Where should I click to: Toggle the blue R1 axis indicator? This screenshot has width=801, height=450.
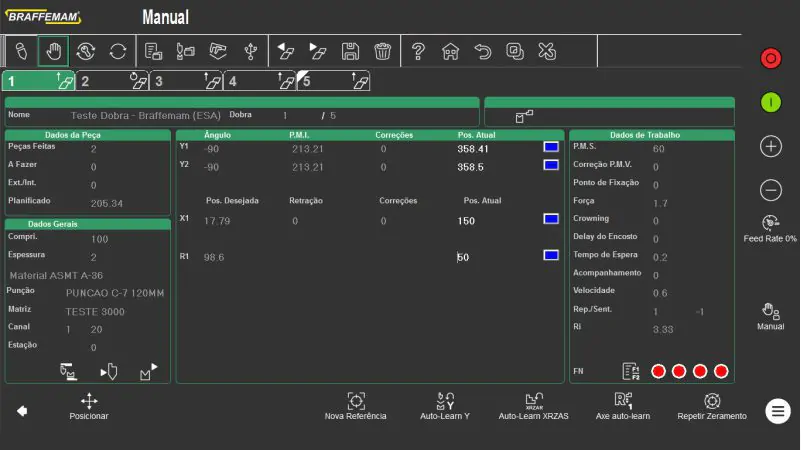[551, 255]
